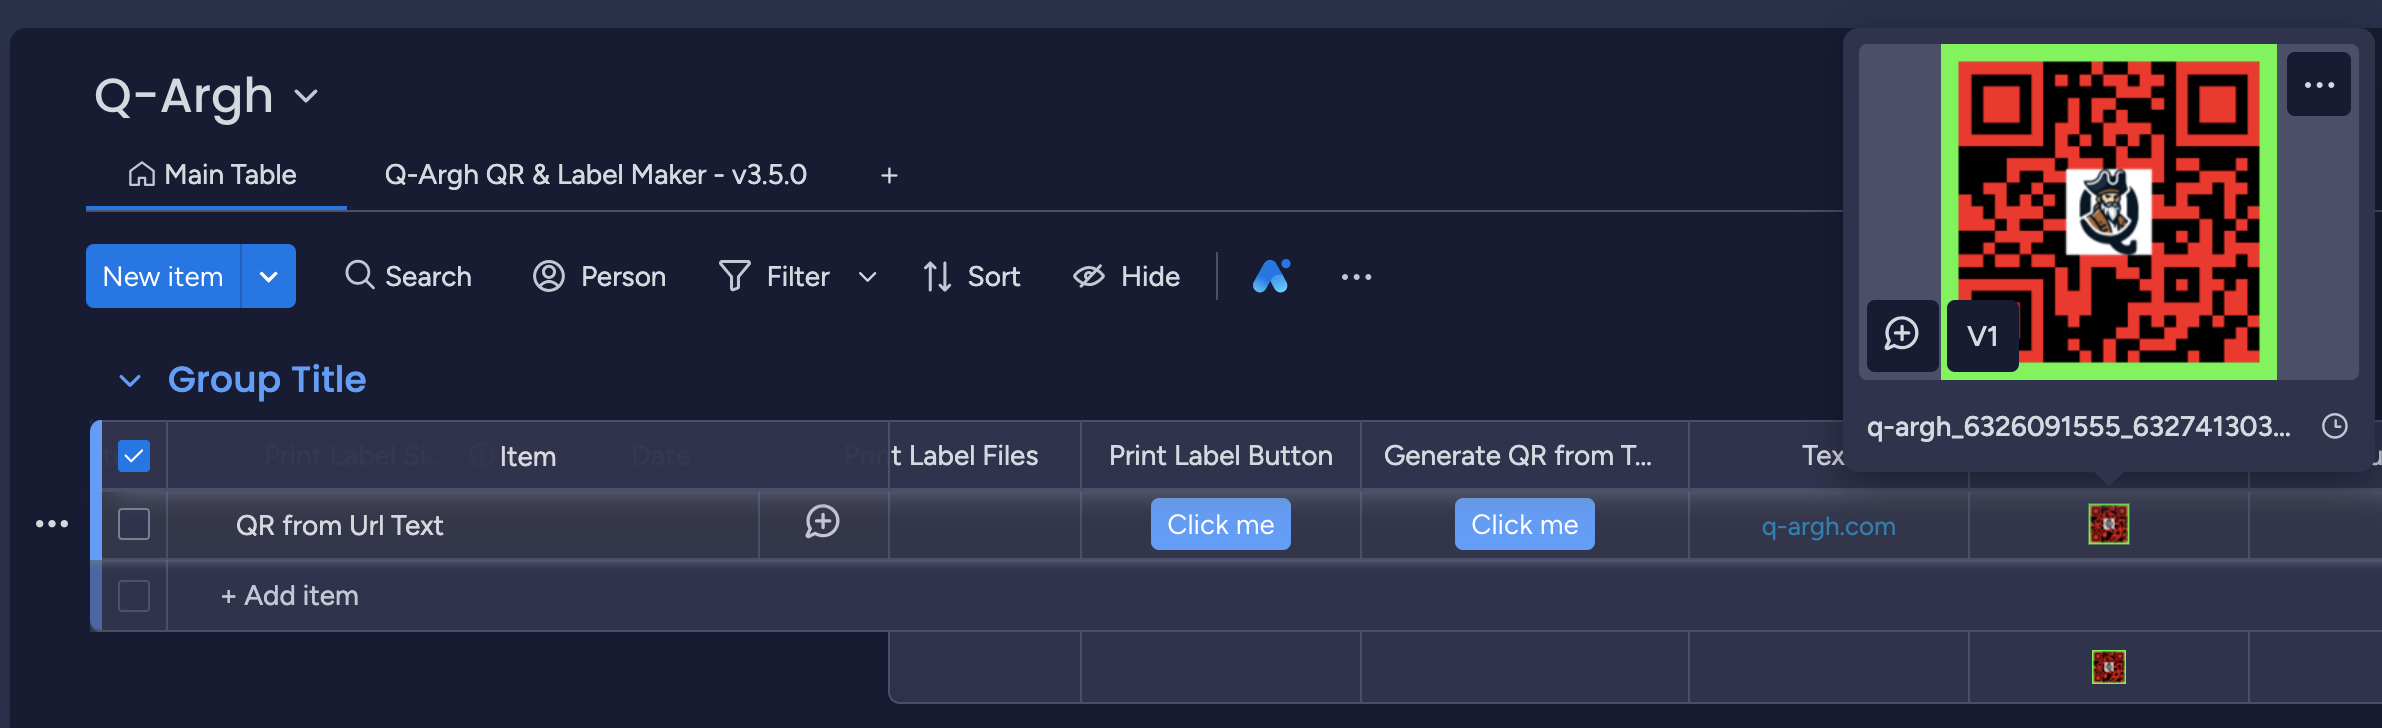The image size is (2382, 728).
Task: Open the large QR code preview image
Action: [2109, 212]
